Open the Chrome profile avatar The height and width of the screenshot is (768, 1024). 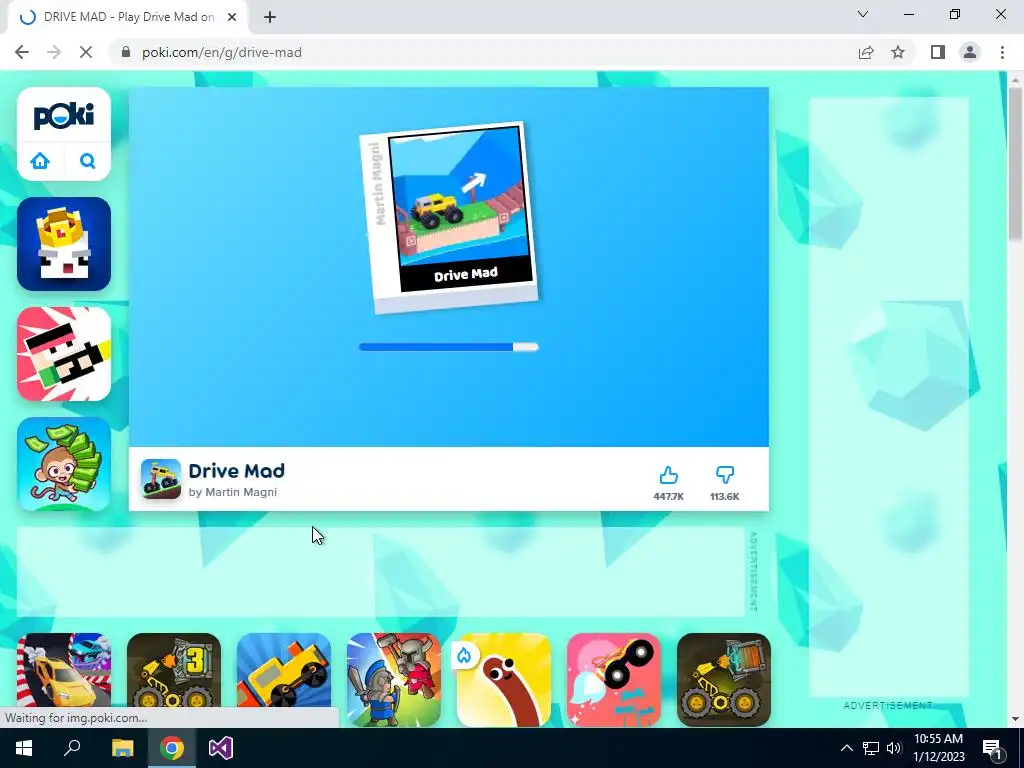click(970, 52)
